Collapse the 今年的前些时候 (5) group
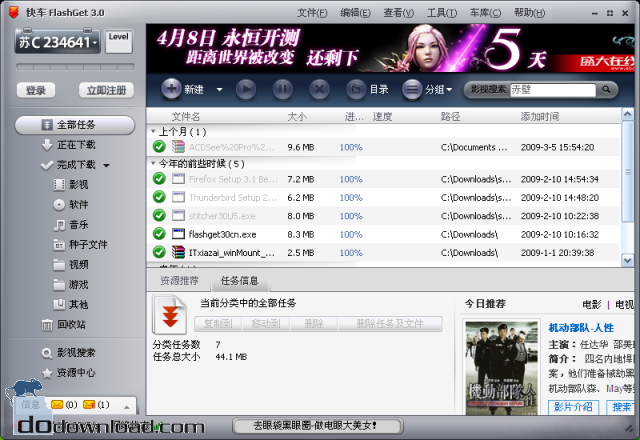 [x=153, y=163]
